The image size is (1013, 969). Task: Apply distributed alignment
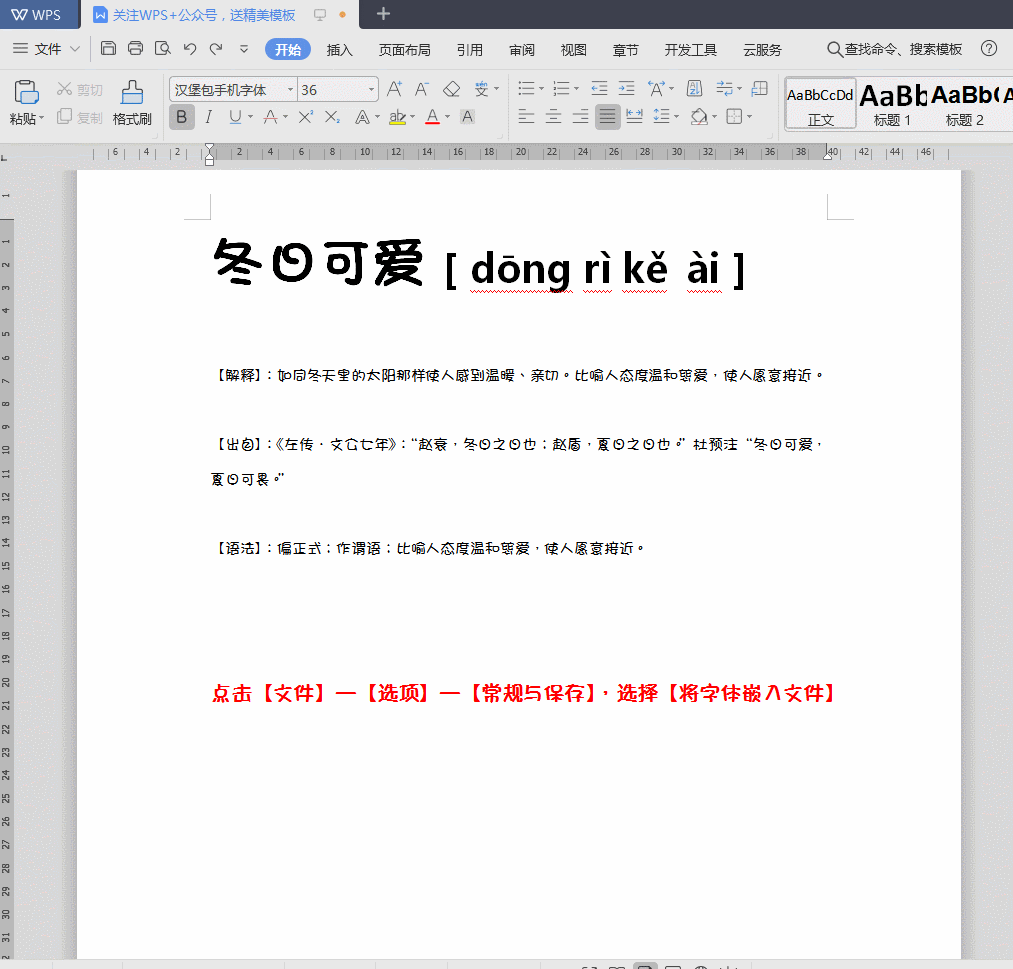(x=634, y=117)
